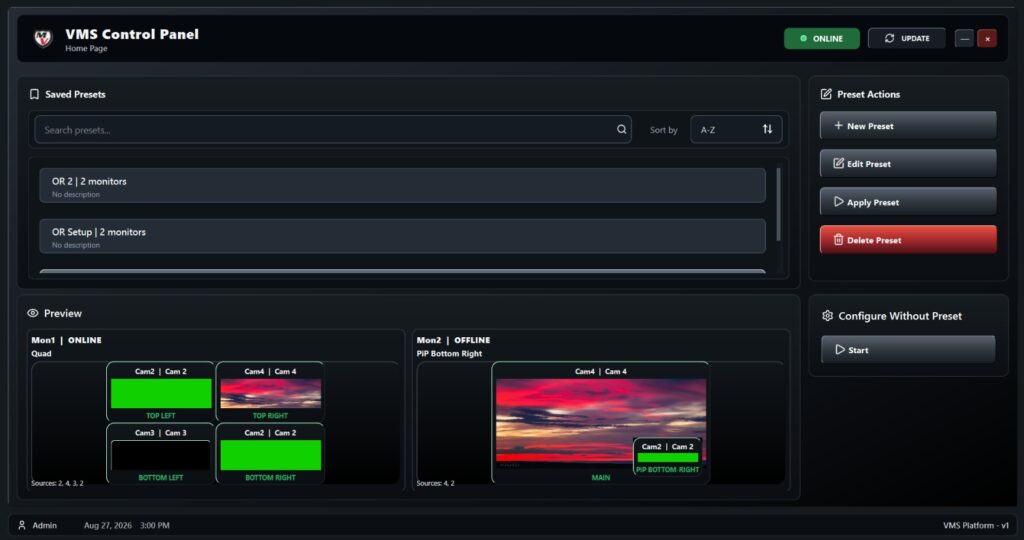Click the refresh icon on the Update button
The width and height of the screenshot is (1024, 540).
(889, 39)
